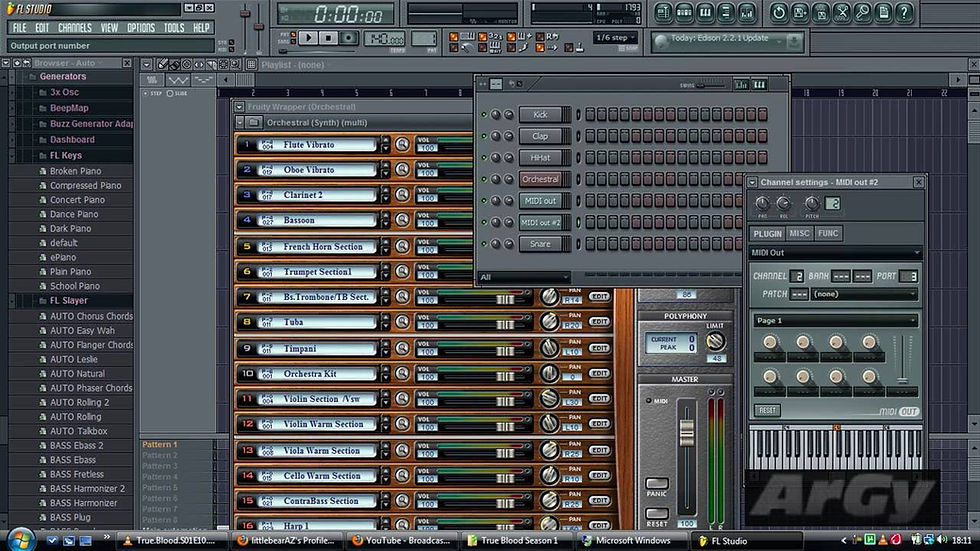
Task: Click the Record button in transport
Action: (x=349, y=38)
